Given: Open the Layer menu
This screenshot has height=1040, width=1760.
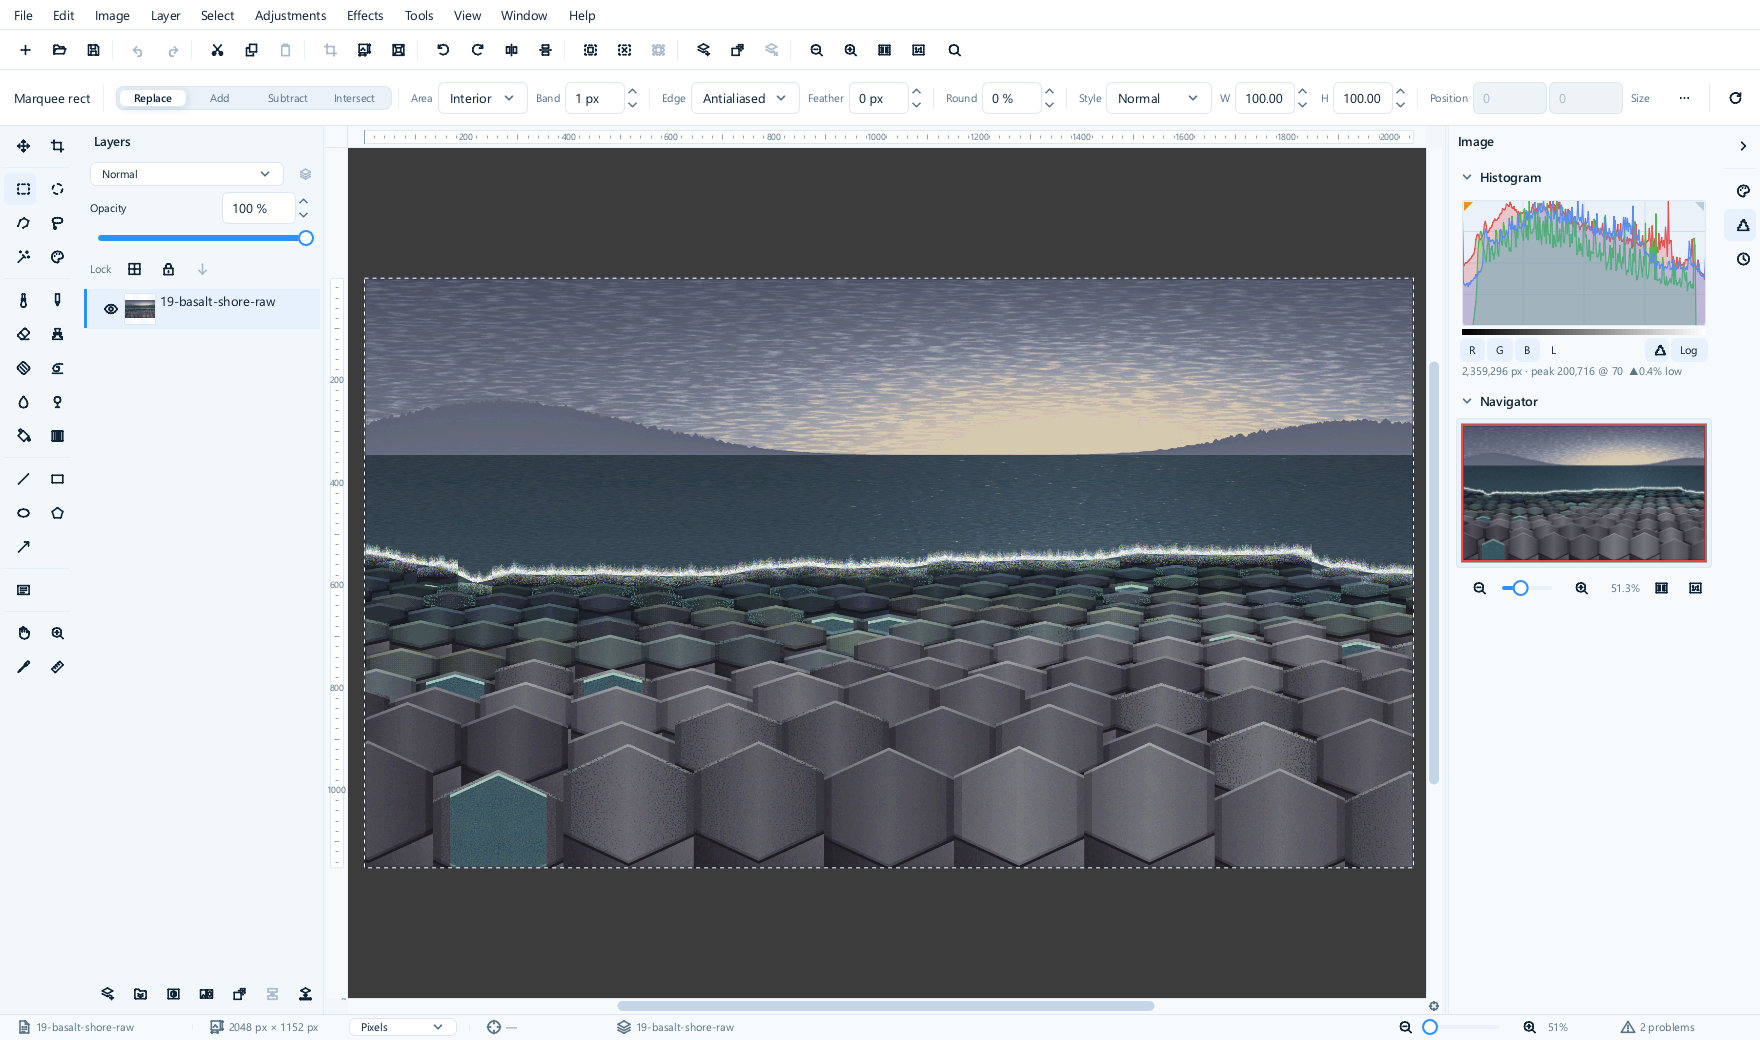Looking at the screenshot, I should click(x=165, y=15).
